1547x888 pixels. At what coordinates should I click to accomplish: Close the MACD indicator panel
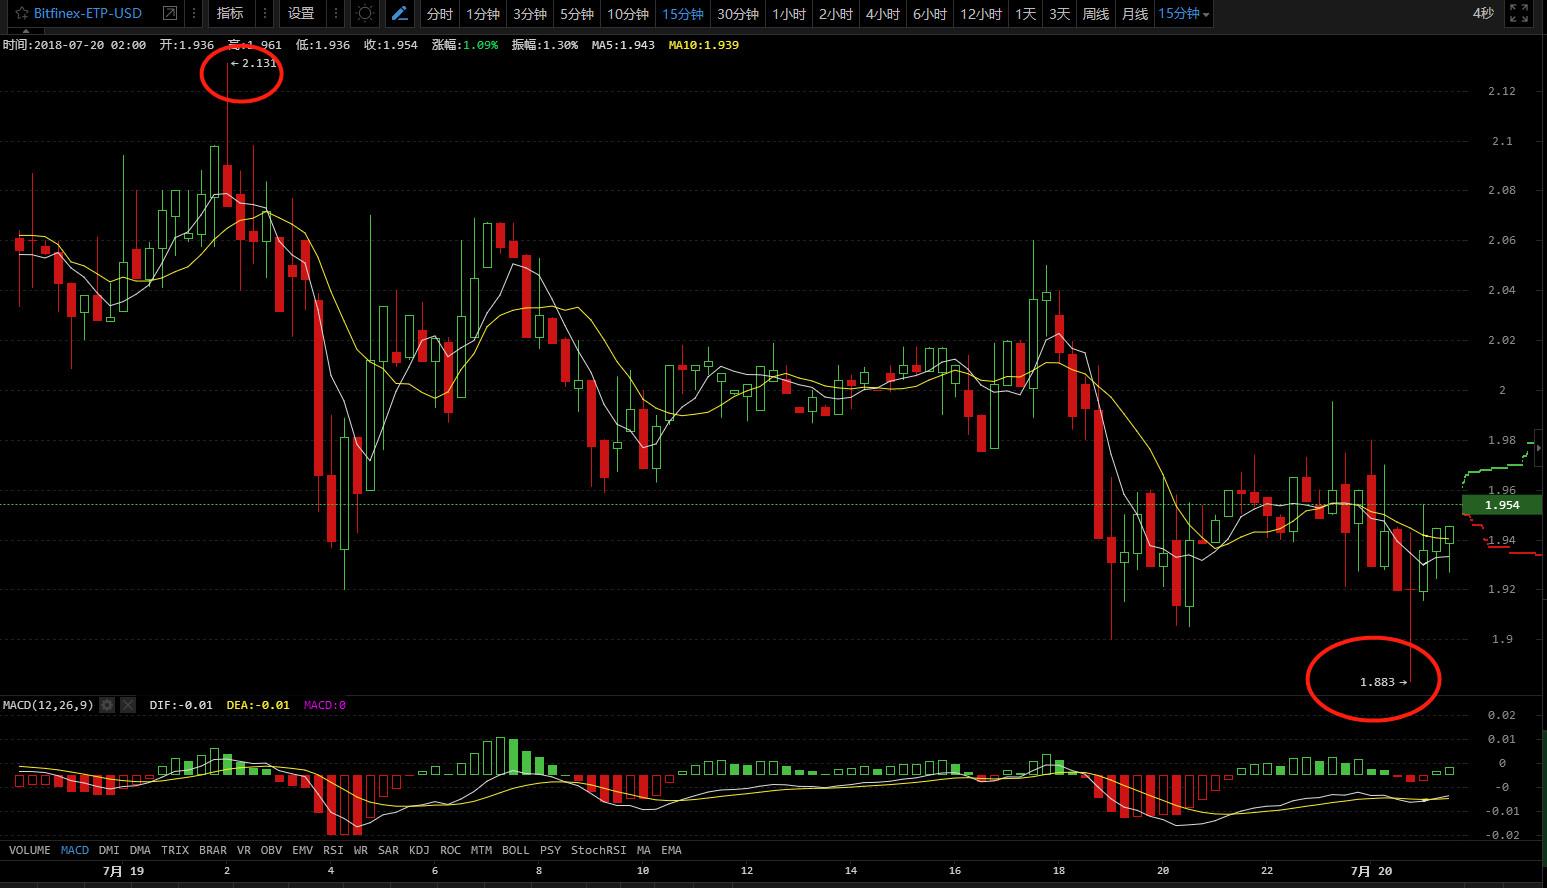click(128, 705)
